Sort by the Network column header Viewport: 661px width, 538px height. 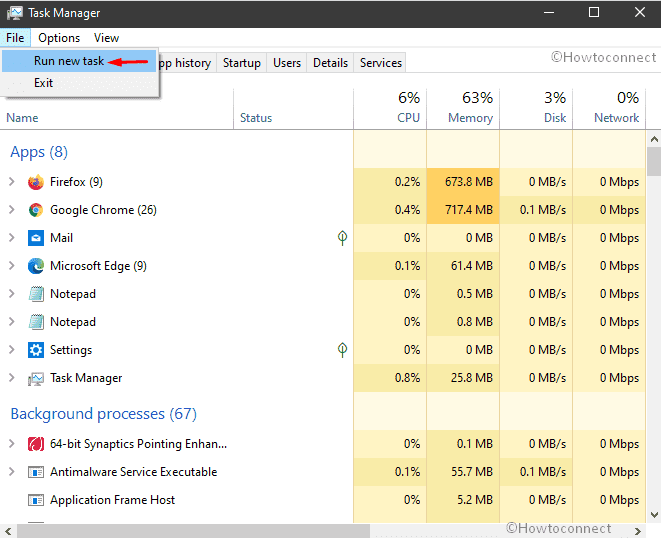tap(609, 109)
